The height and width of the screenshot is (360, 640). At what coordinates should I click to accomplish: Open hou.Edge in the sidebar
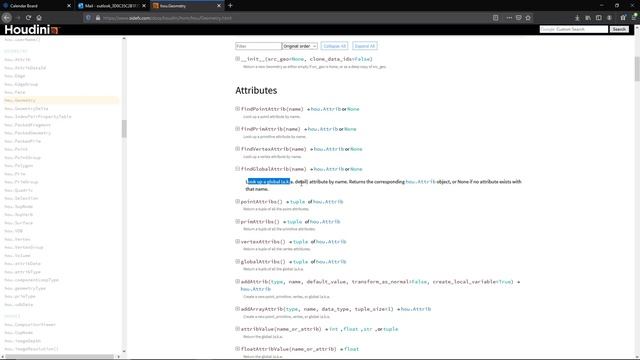(15, 76)
